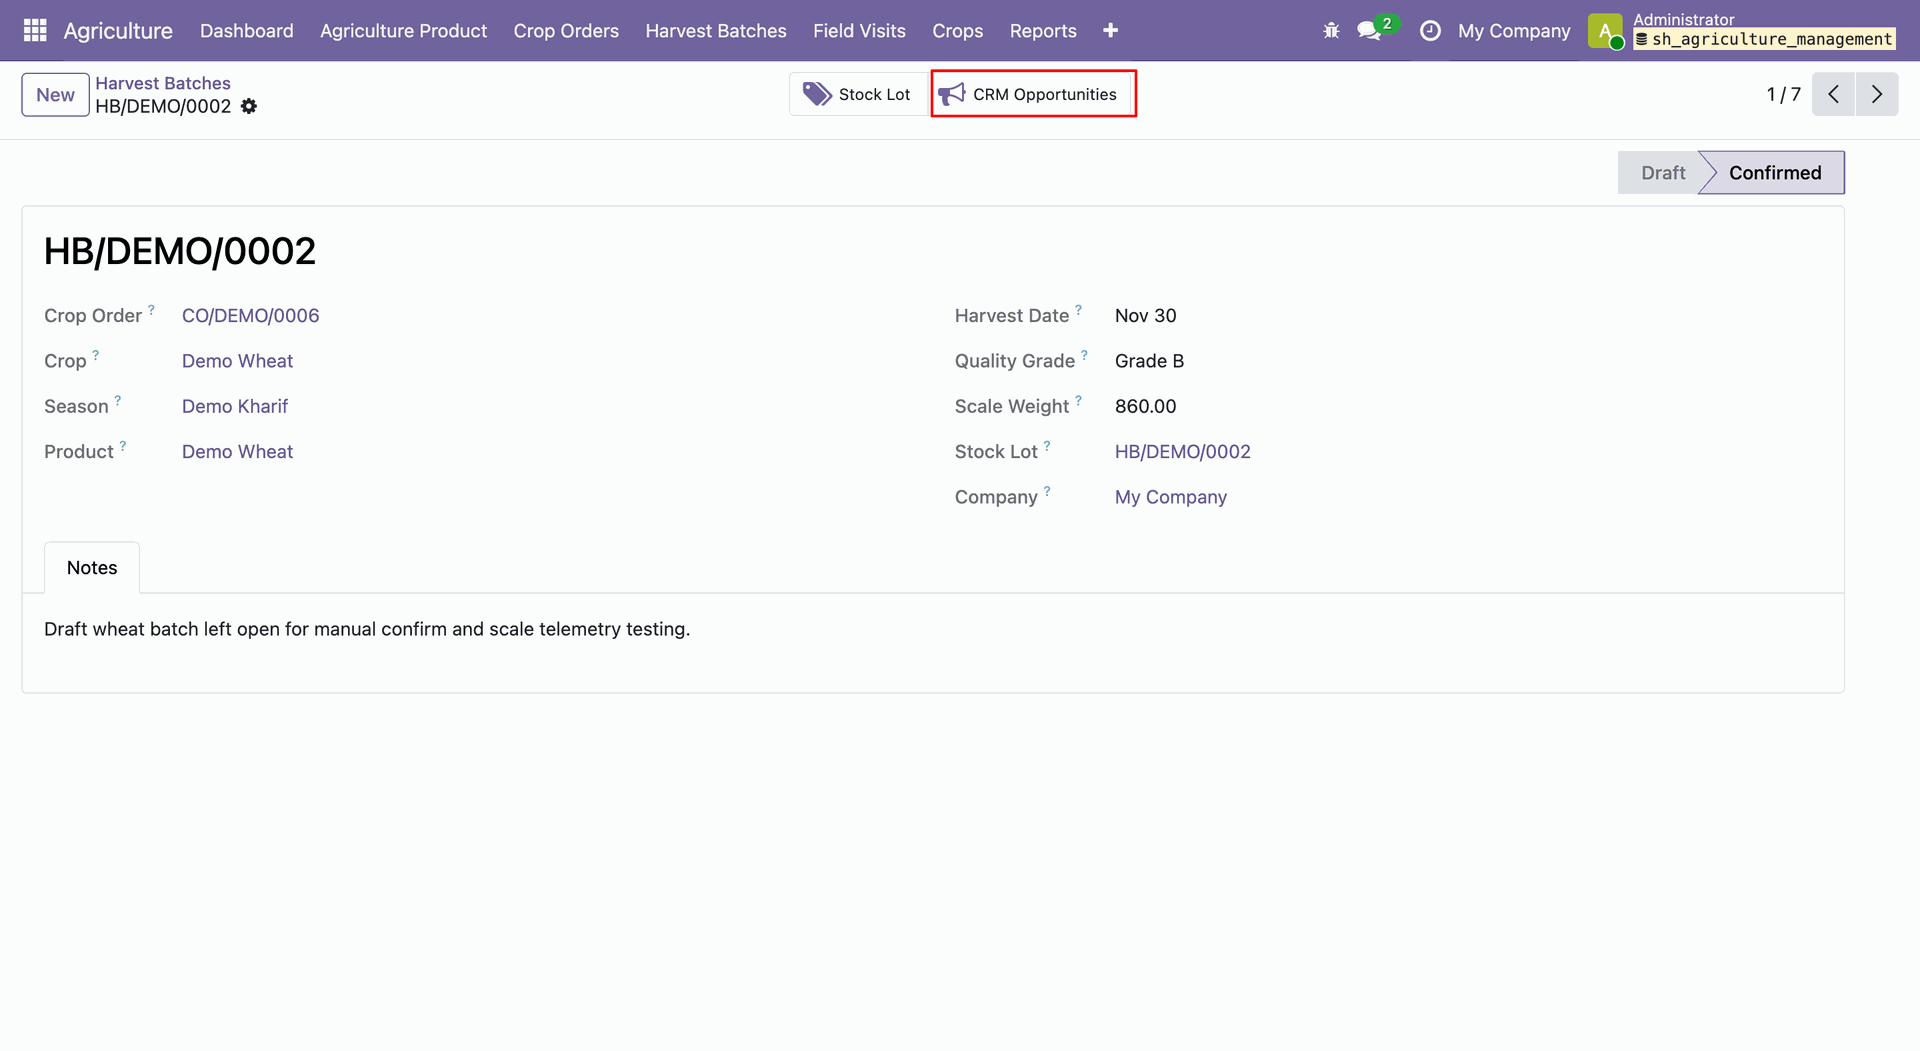Image resolution: width=1920 pixels, height=1051 pixels.
Task: Open the Reports menu
Action: [x=1043, y=31]
